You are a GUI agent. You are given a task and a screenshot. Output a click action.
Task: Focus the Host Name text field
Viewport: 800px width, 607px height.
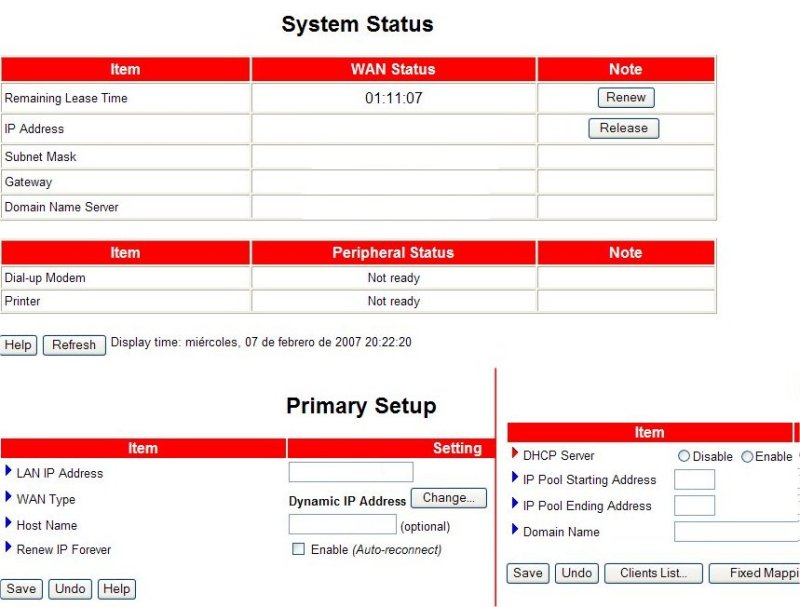click(342, 524)
